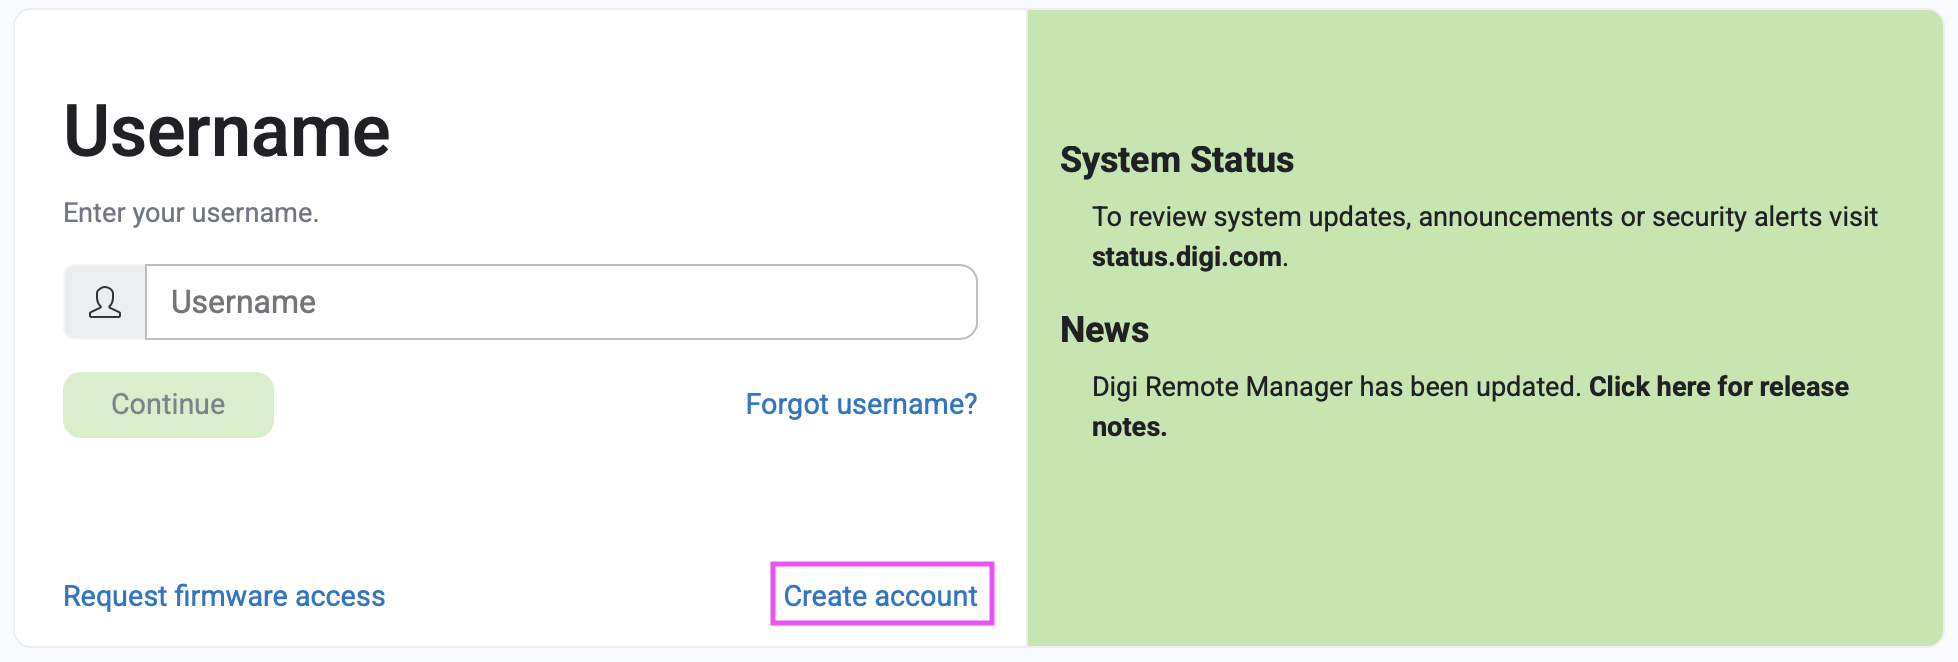Open the Forgot username? link
1958x662 pixels.
tap(861, 404)
